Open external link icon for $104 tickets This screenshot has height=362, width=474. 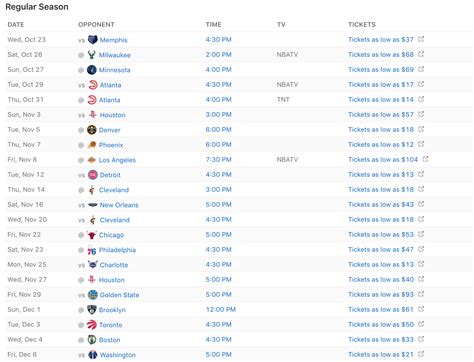point(425,159)
